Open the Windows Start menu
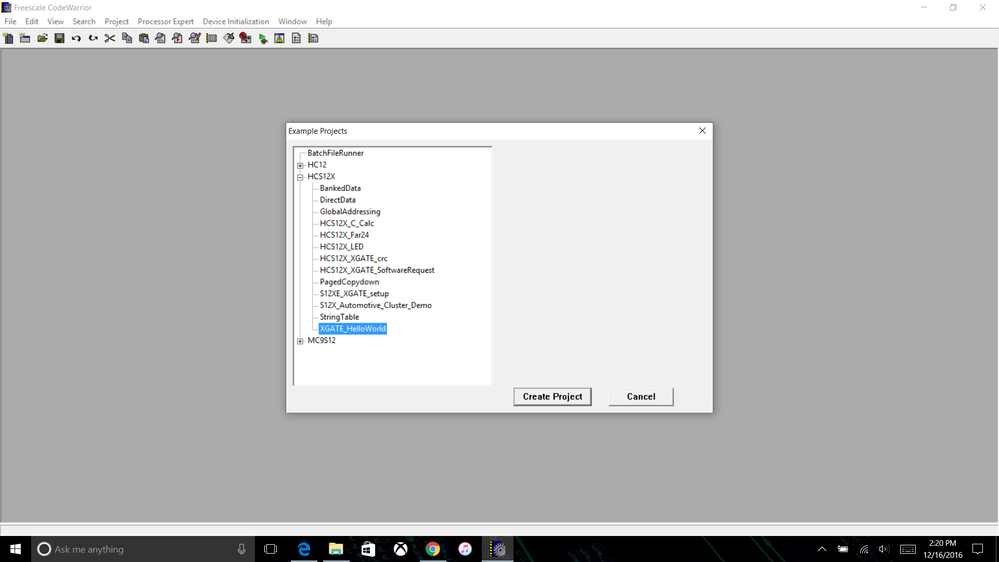999x562 pixels. pos(15,549)
